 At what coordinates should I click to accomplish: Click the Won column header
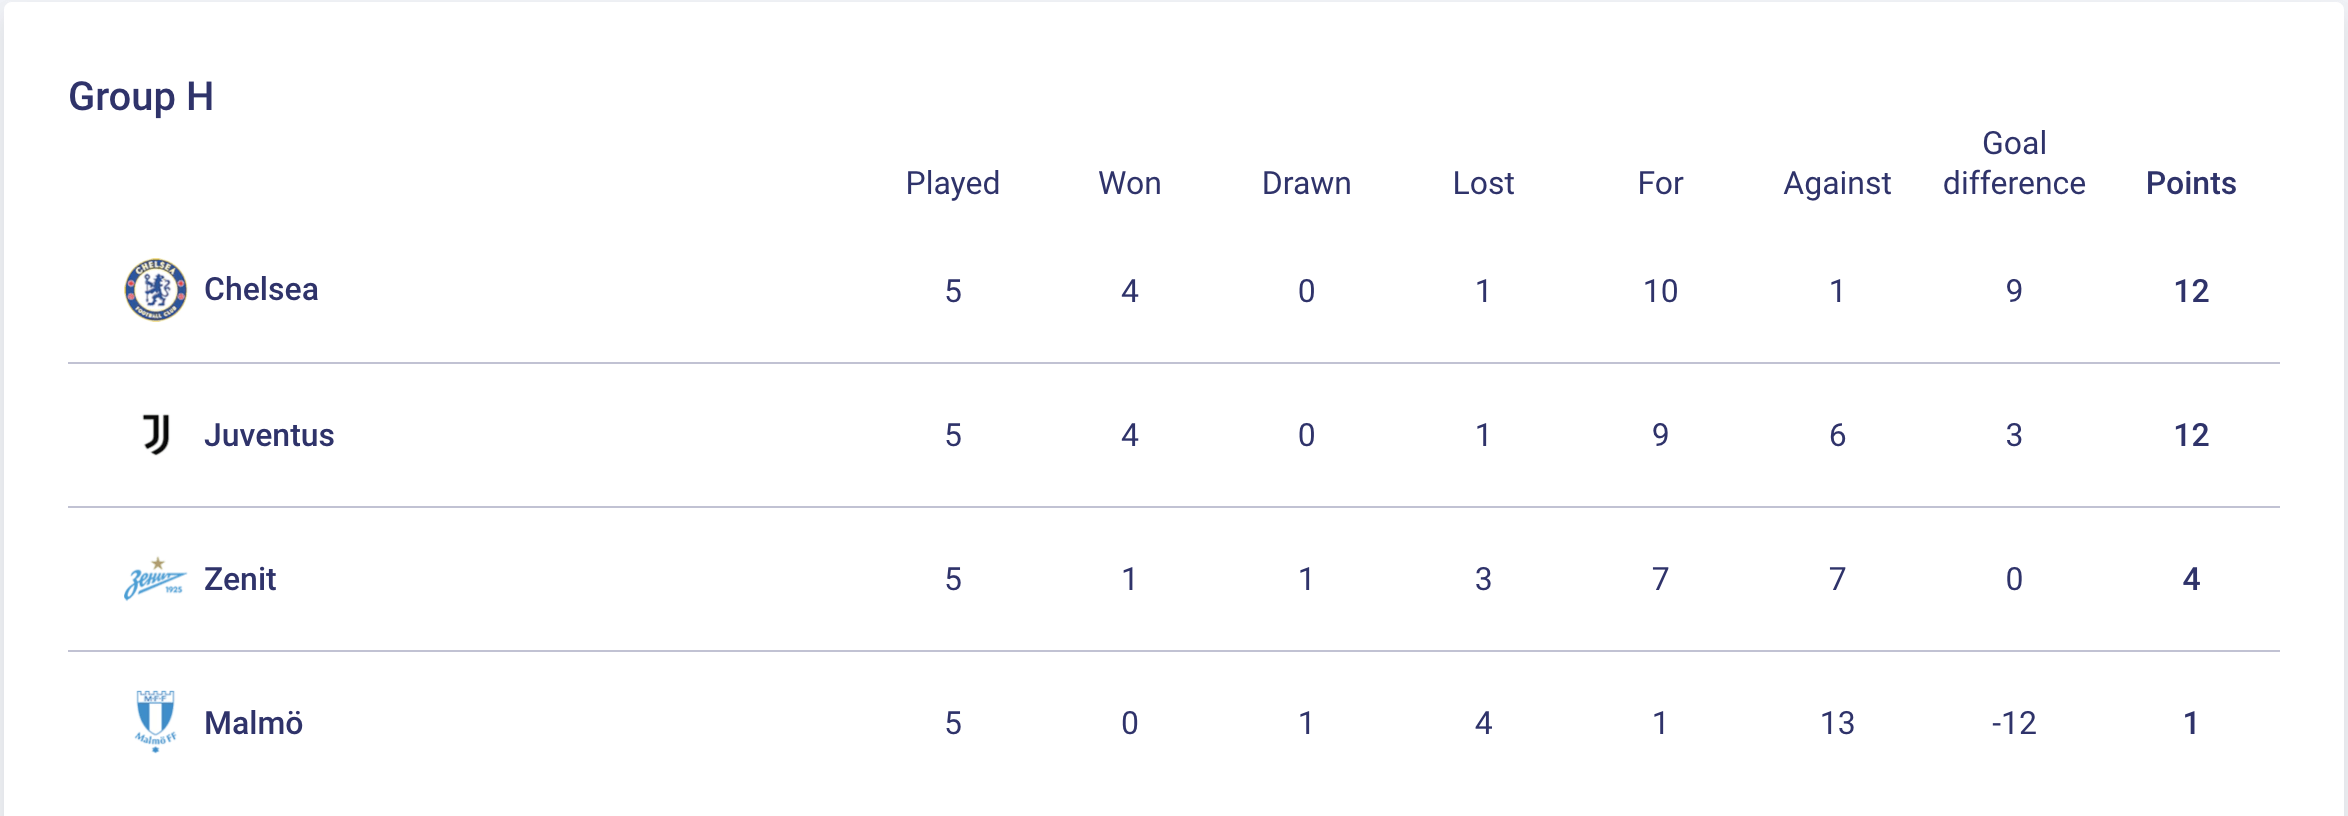(x=1129, y=183)
